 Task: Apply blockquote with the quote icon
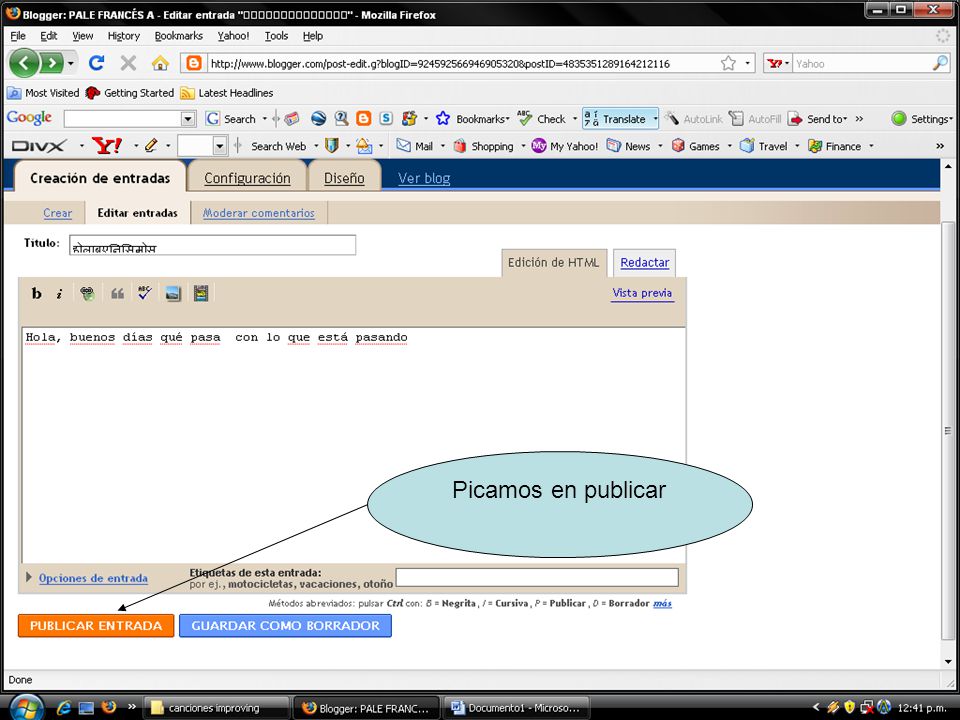[118, 294]
